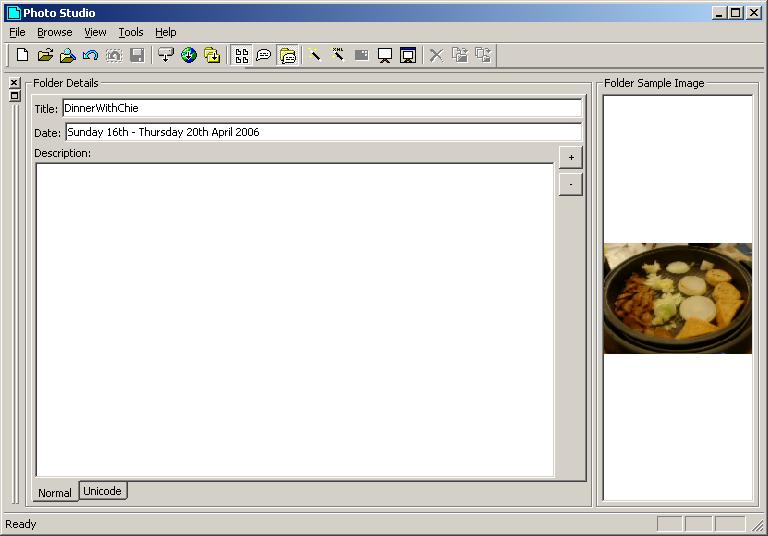Minimize the Photo Studio window
The height and width of the screenshot is (536, 768).
(719, 13)
